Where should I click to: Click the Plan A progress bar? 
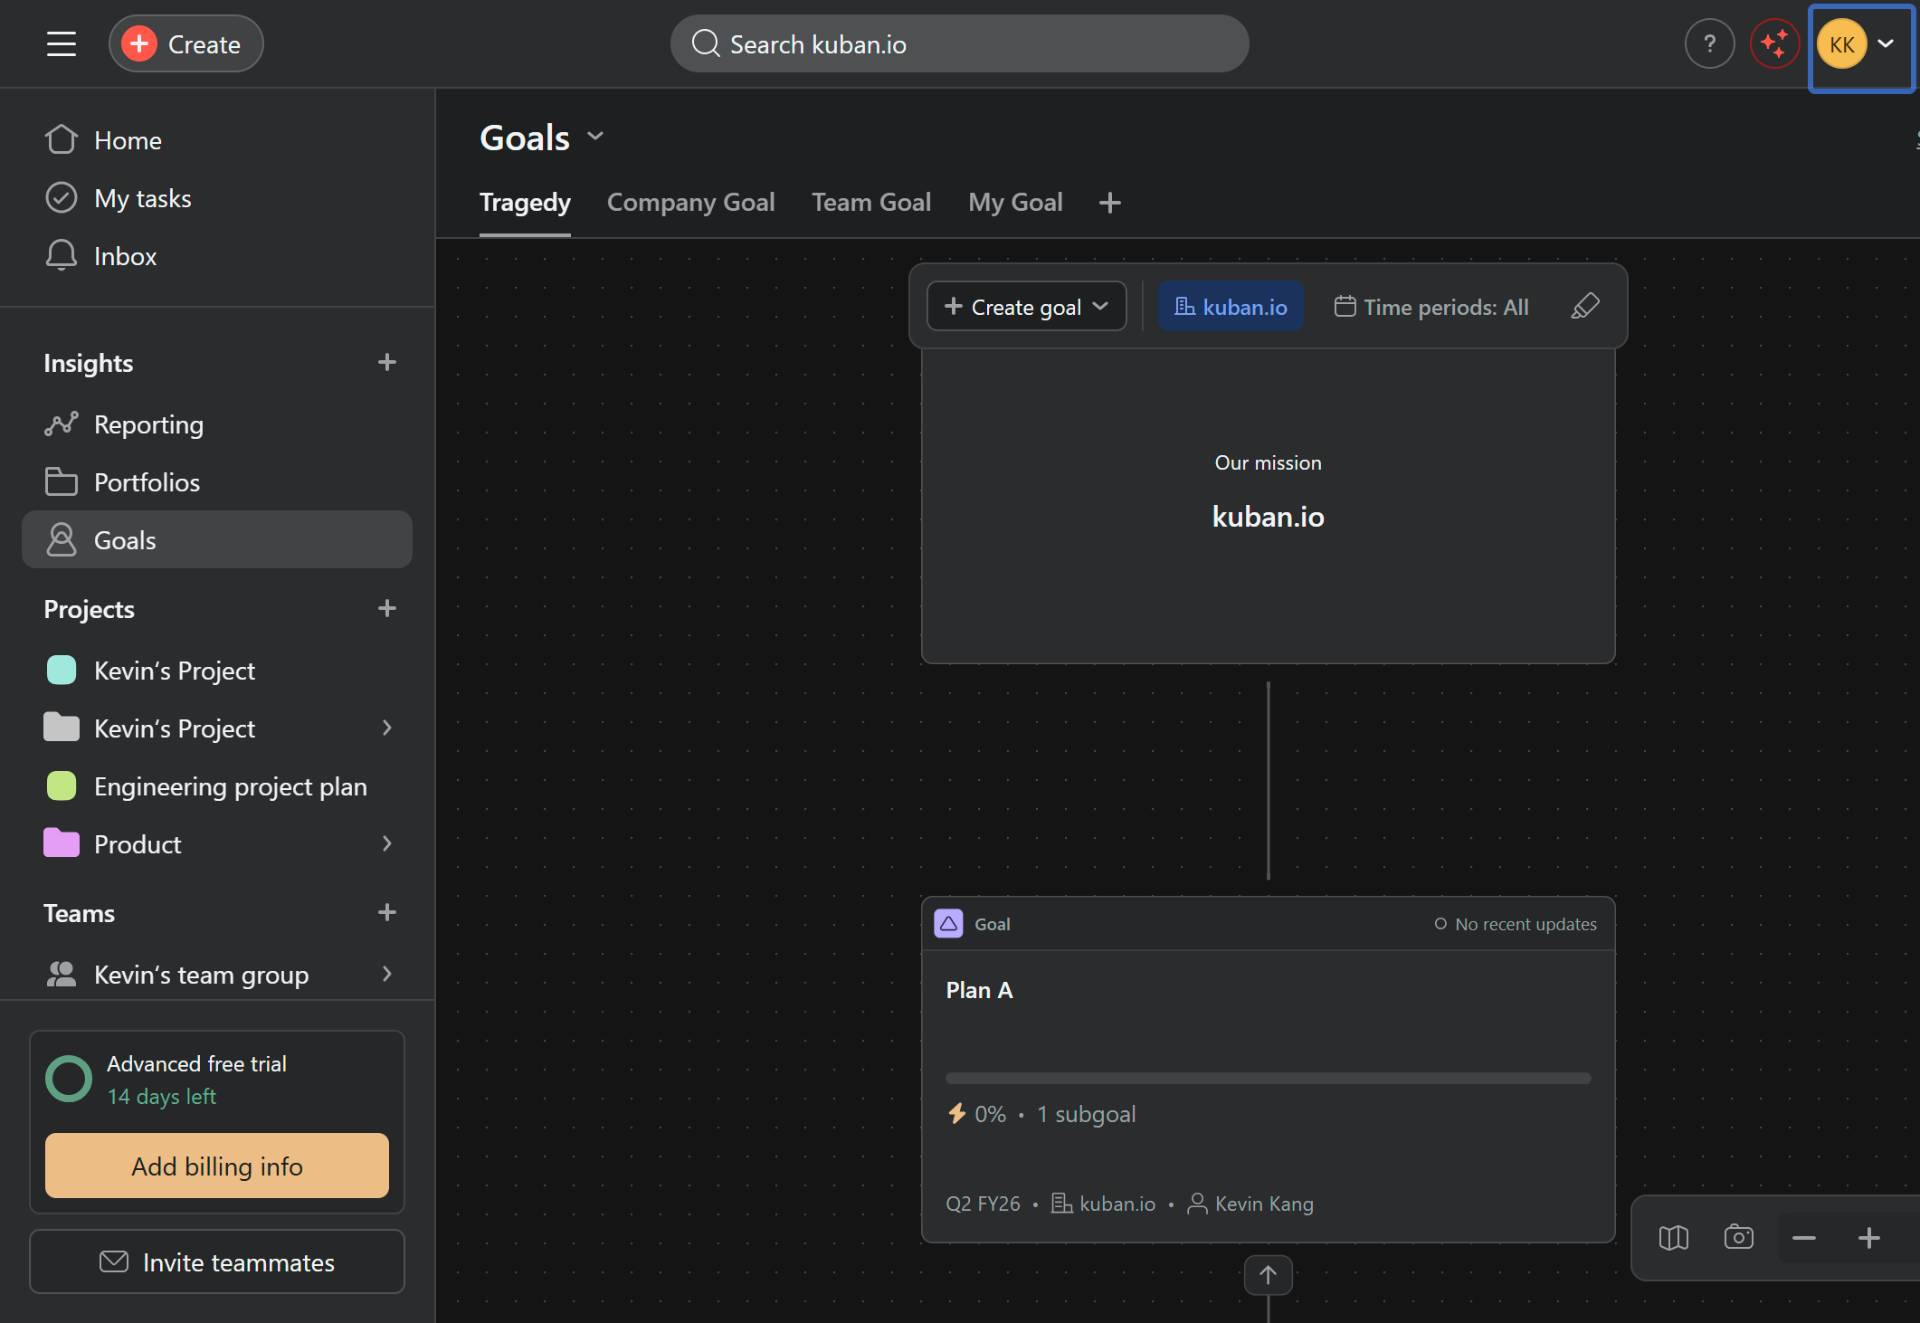click(1267, 1078)
